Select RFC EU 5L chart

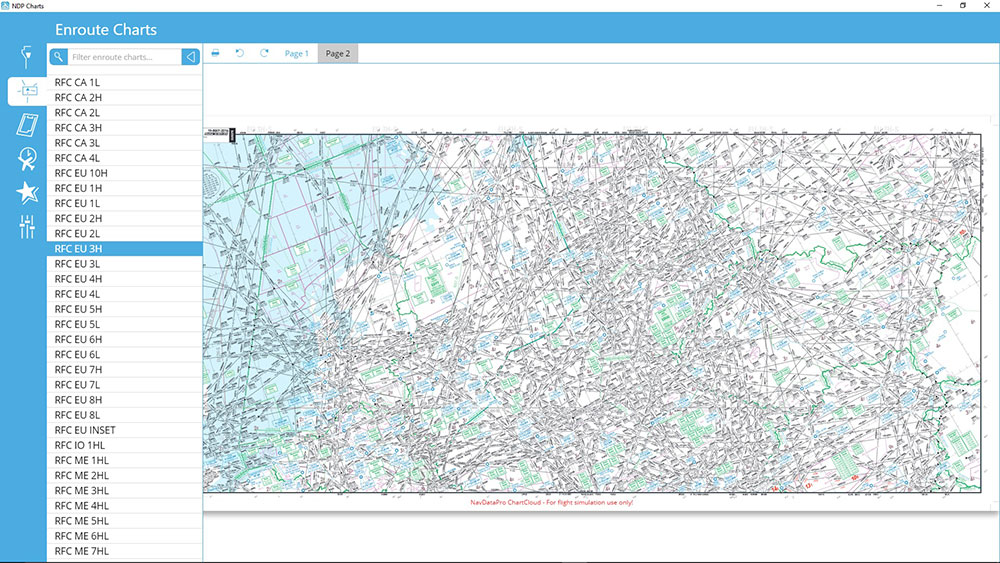[125, 324]
